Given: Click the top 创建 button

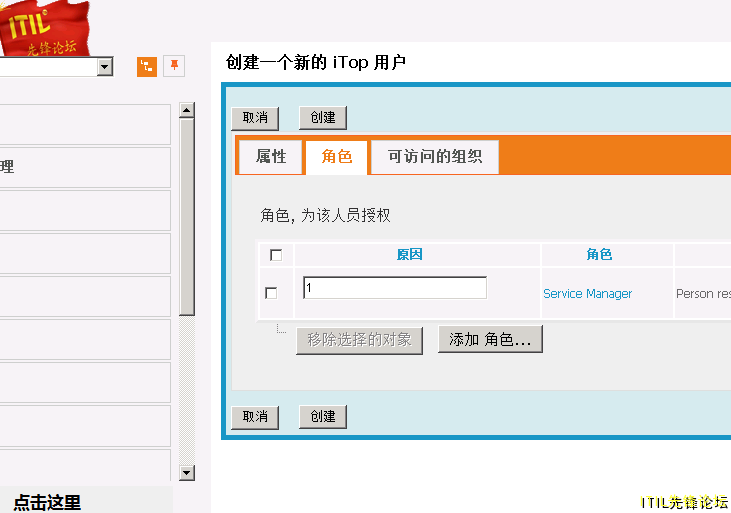Looking at the screenshot, I should [x=323, y=118].
